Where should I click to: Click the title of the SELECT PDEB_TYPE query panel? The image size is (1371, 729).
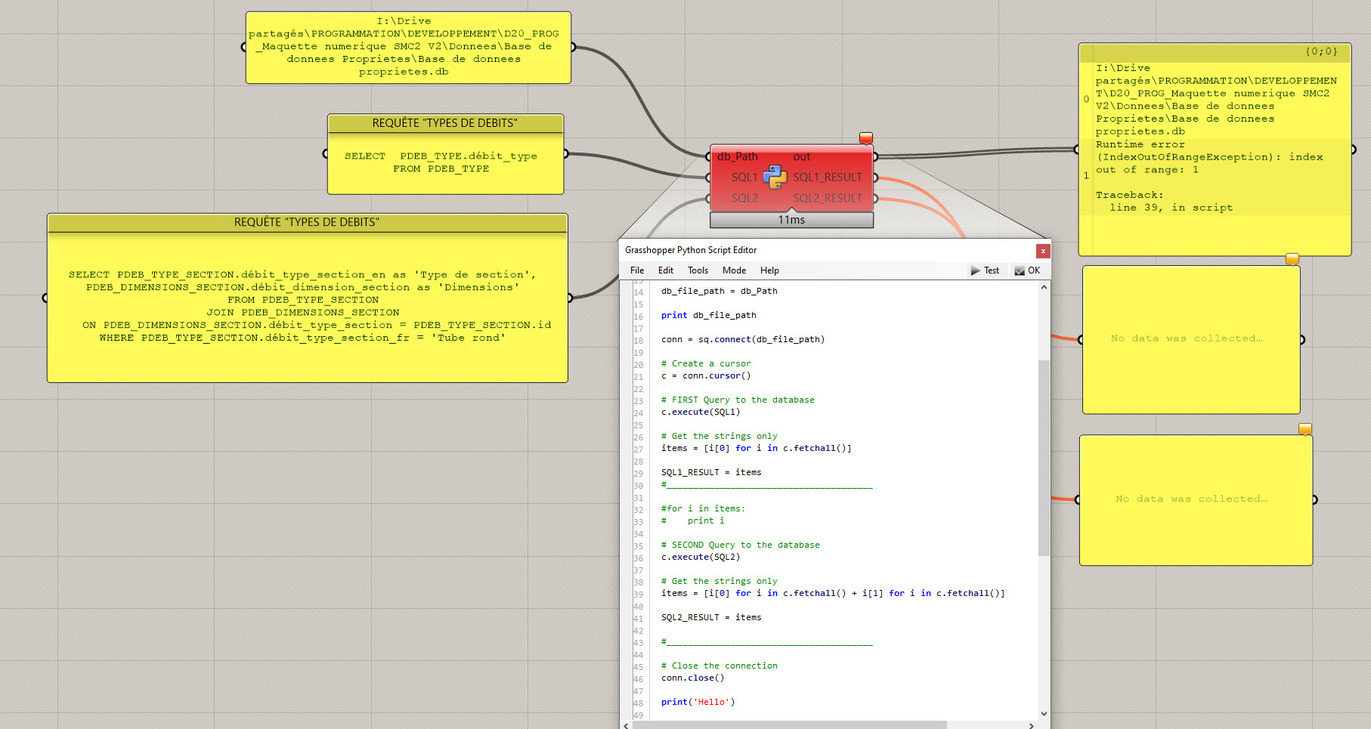pyautogui.click(x=445, y=123)
